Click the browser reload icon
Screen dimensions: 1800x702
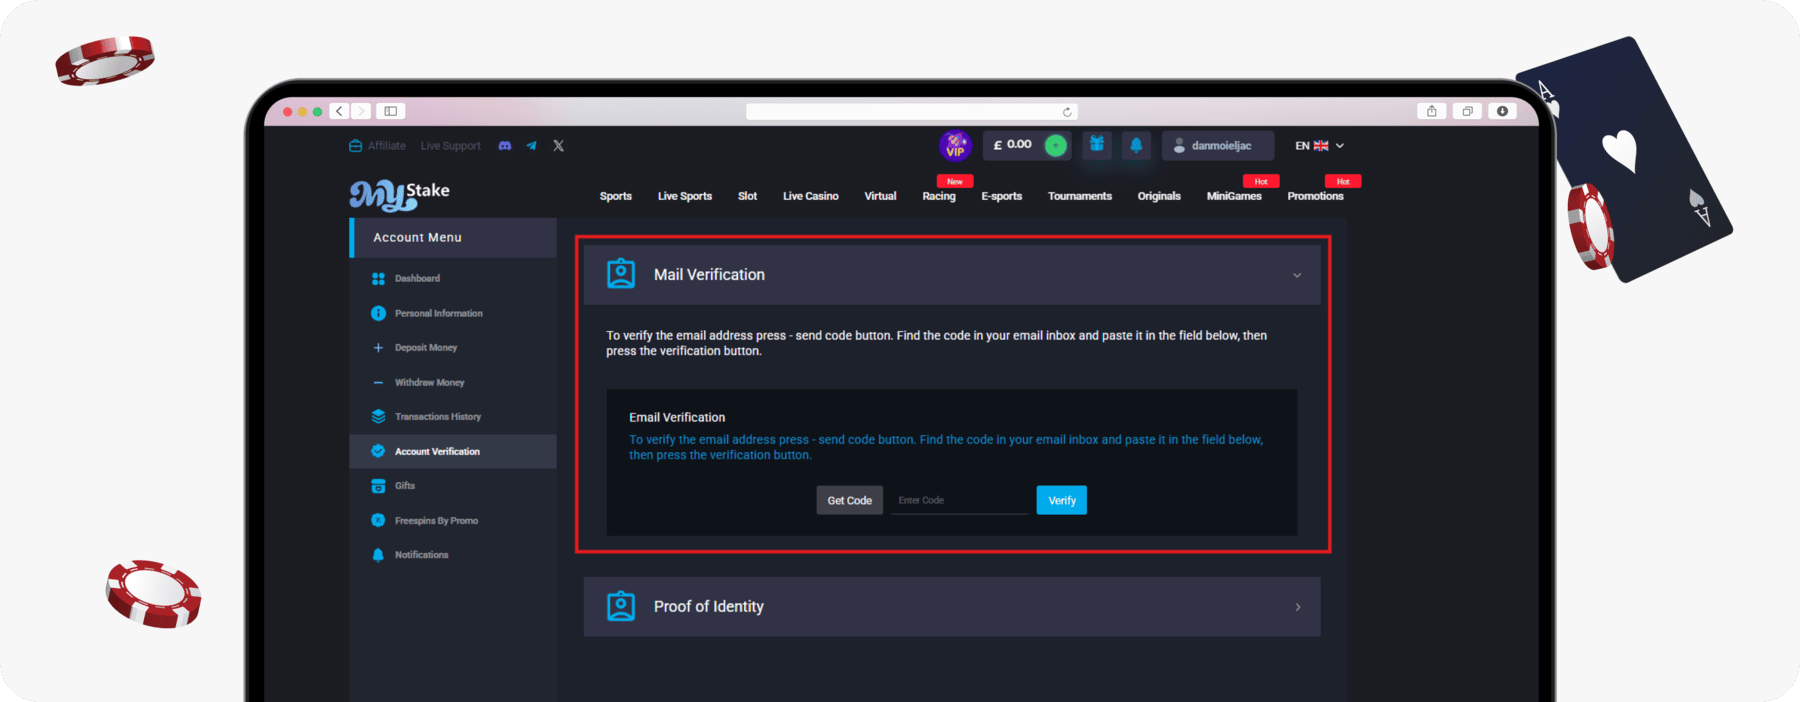coord(1067,112)
